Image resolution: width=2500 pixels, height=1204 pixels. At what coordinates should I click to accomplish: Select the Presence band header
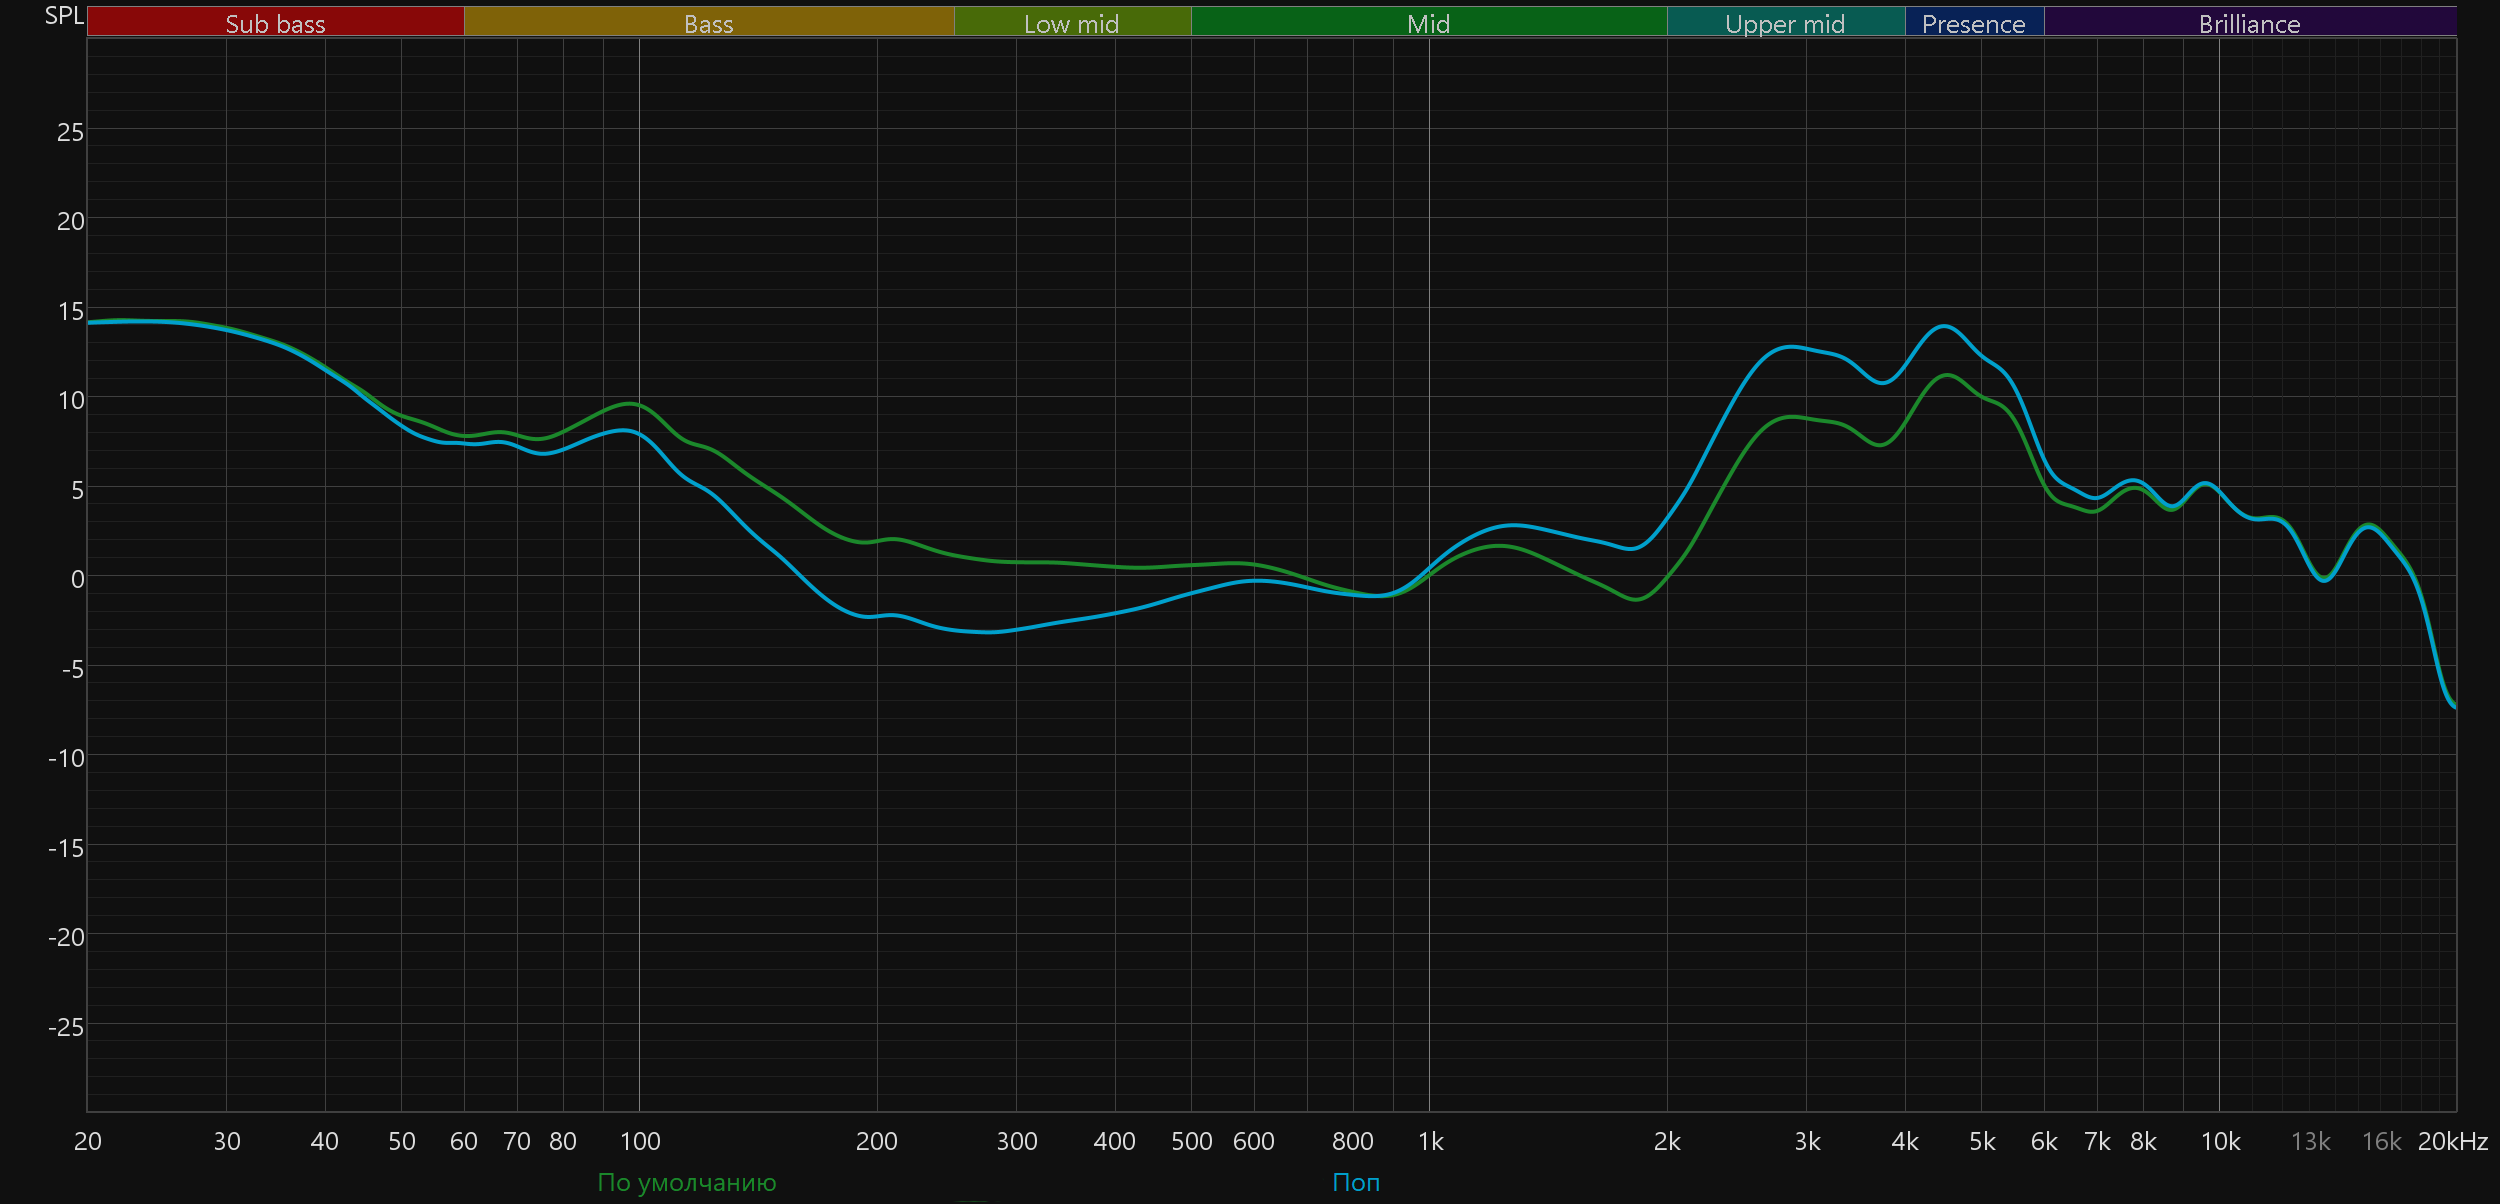[x=1973, y=23]
